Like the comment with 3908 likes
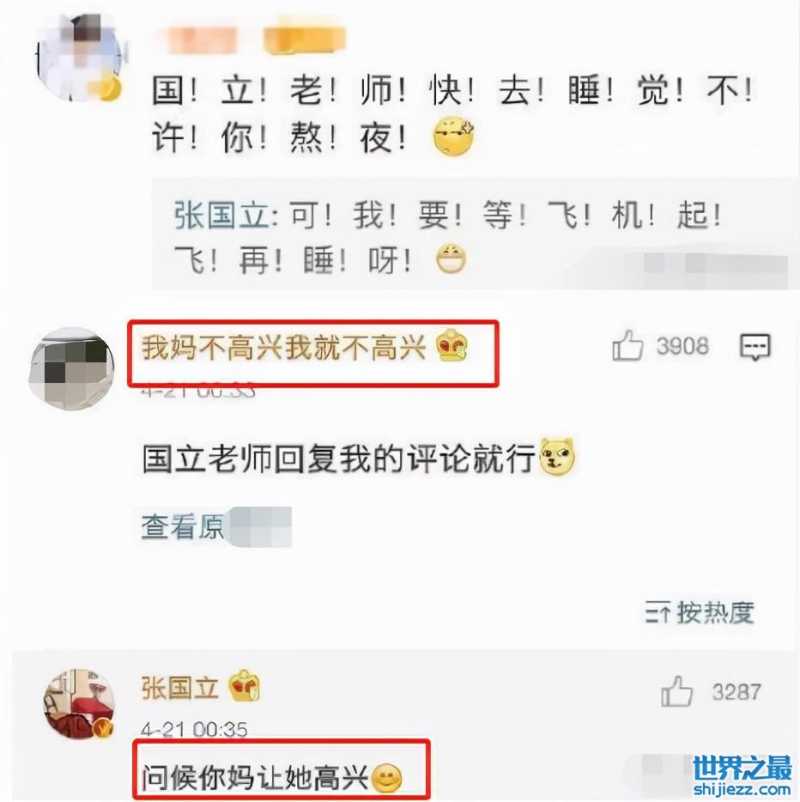Screen dimensions: 800x802 [x=627, y=346]
